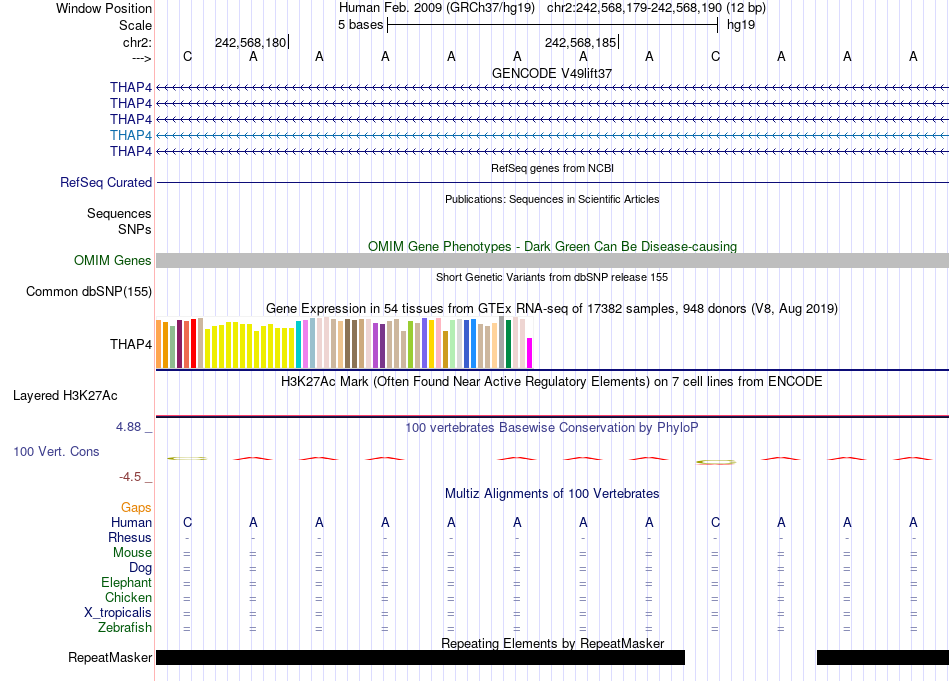Click the shorter black RepeatMasker block
Screen dimensions: 950x681
pyautogui.click(x=883, y=657)
